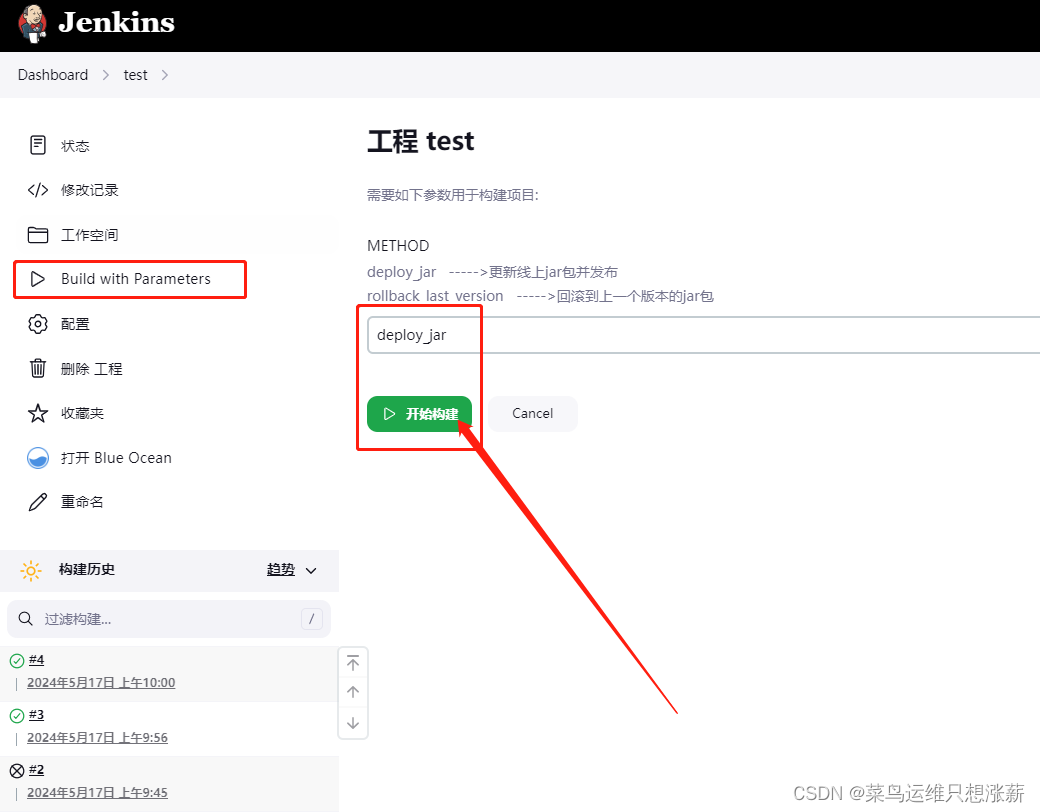Expand the chevron after test breadcrumb
The width and height of the screenshot is (1040, 812).
point(164,75)
